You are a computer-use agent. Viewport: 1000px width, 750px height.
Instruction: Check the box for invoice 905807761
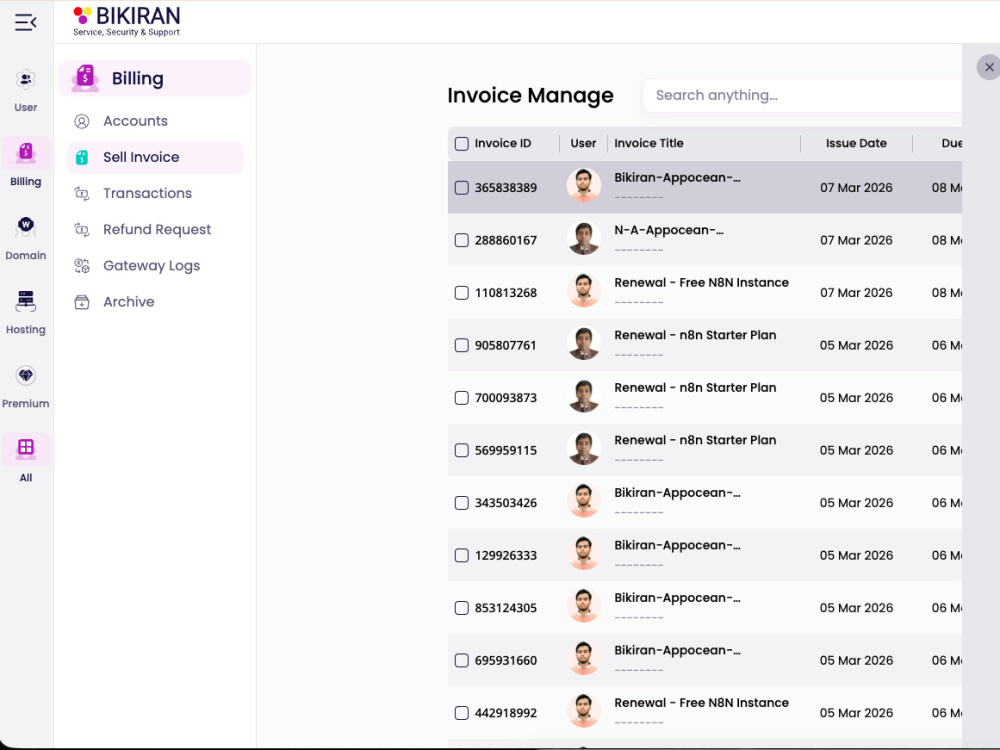click(462, 345)
